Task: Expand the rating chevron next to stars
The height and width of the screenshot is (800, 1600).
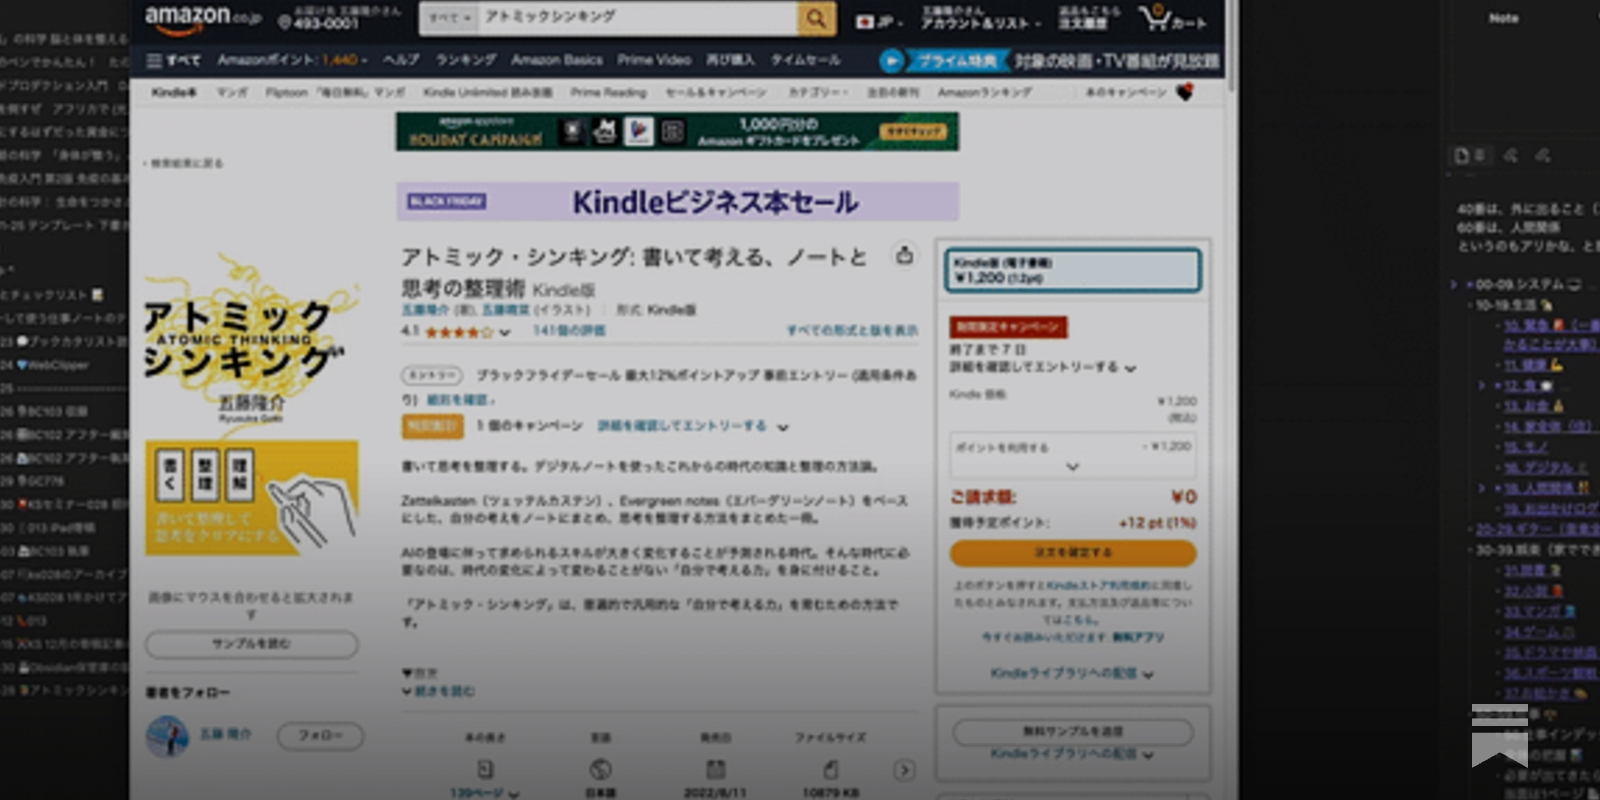Action: [x=505, y=333]
